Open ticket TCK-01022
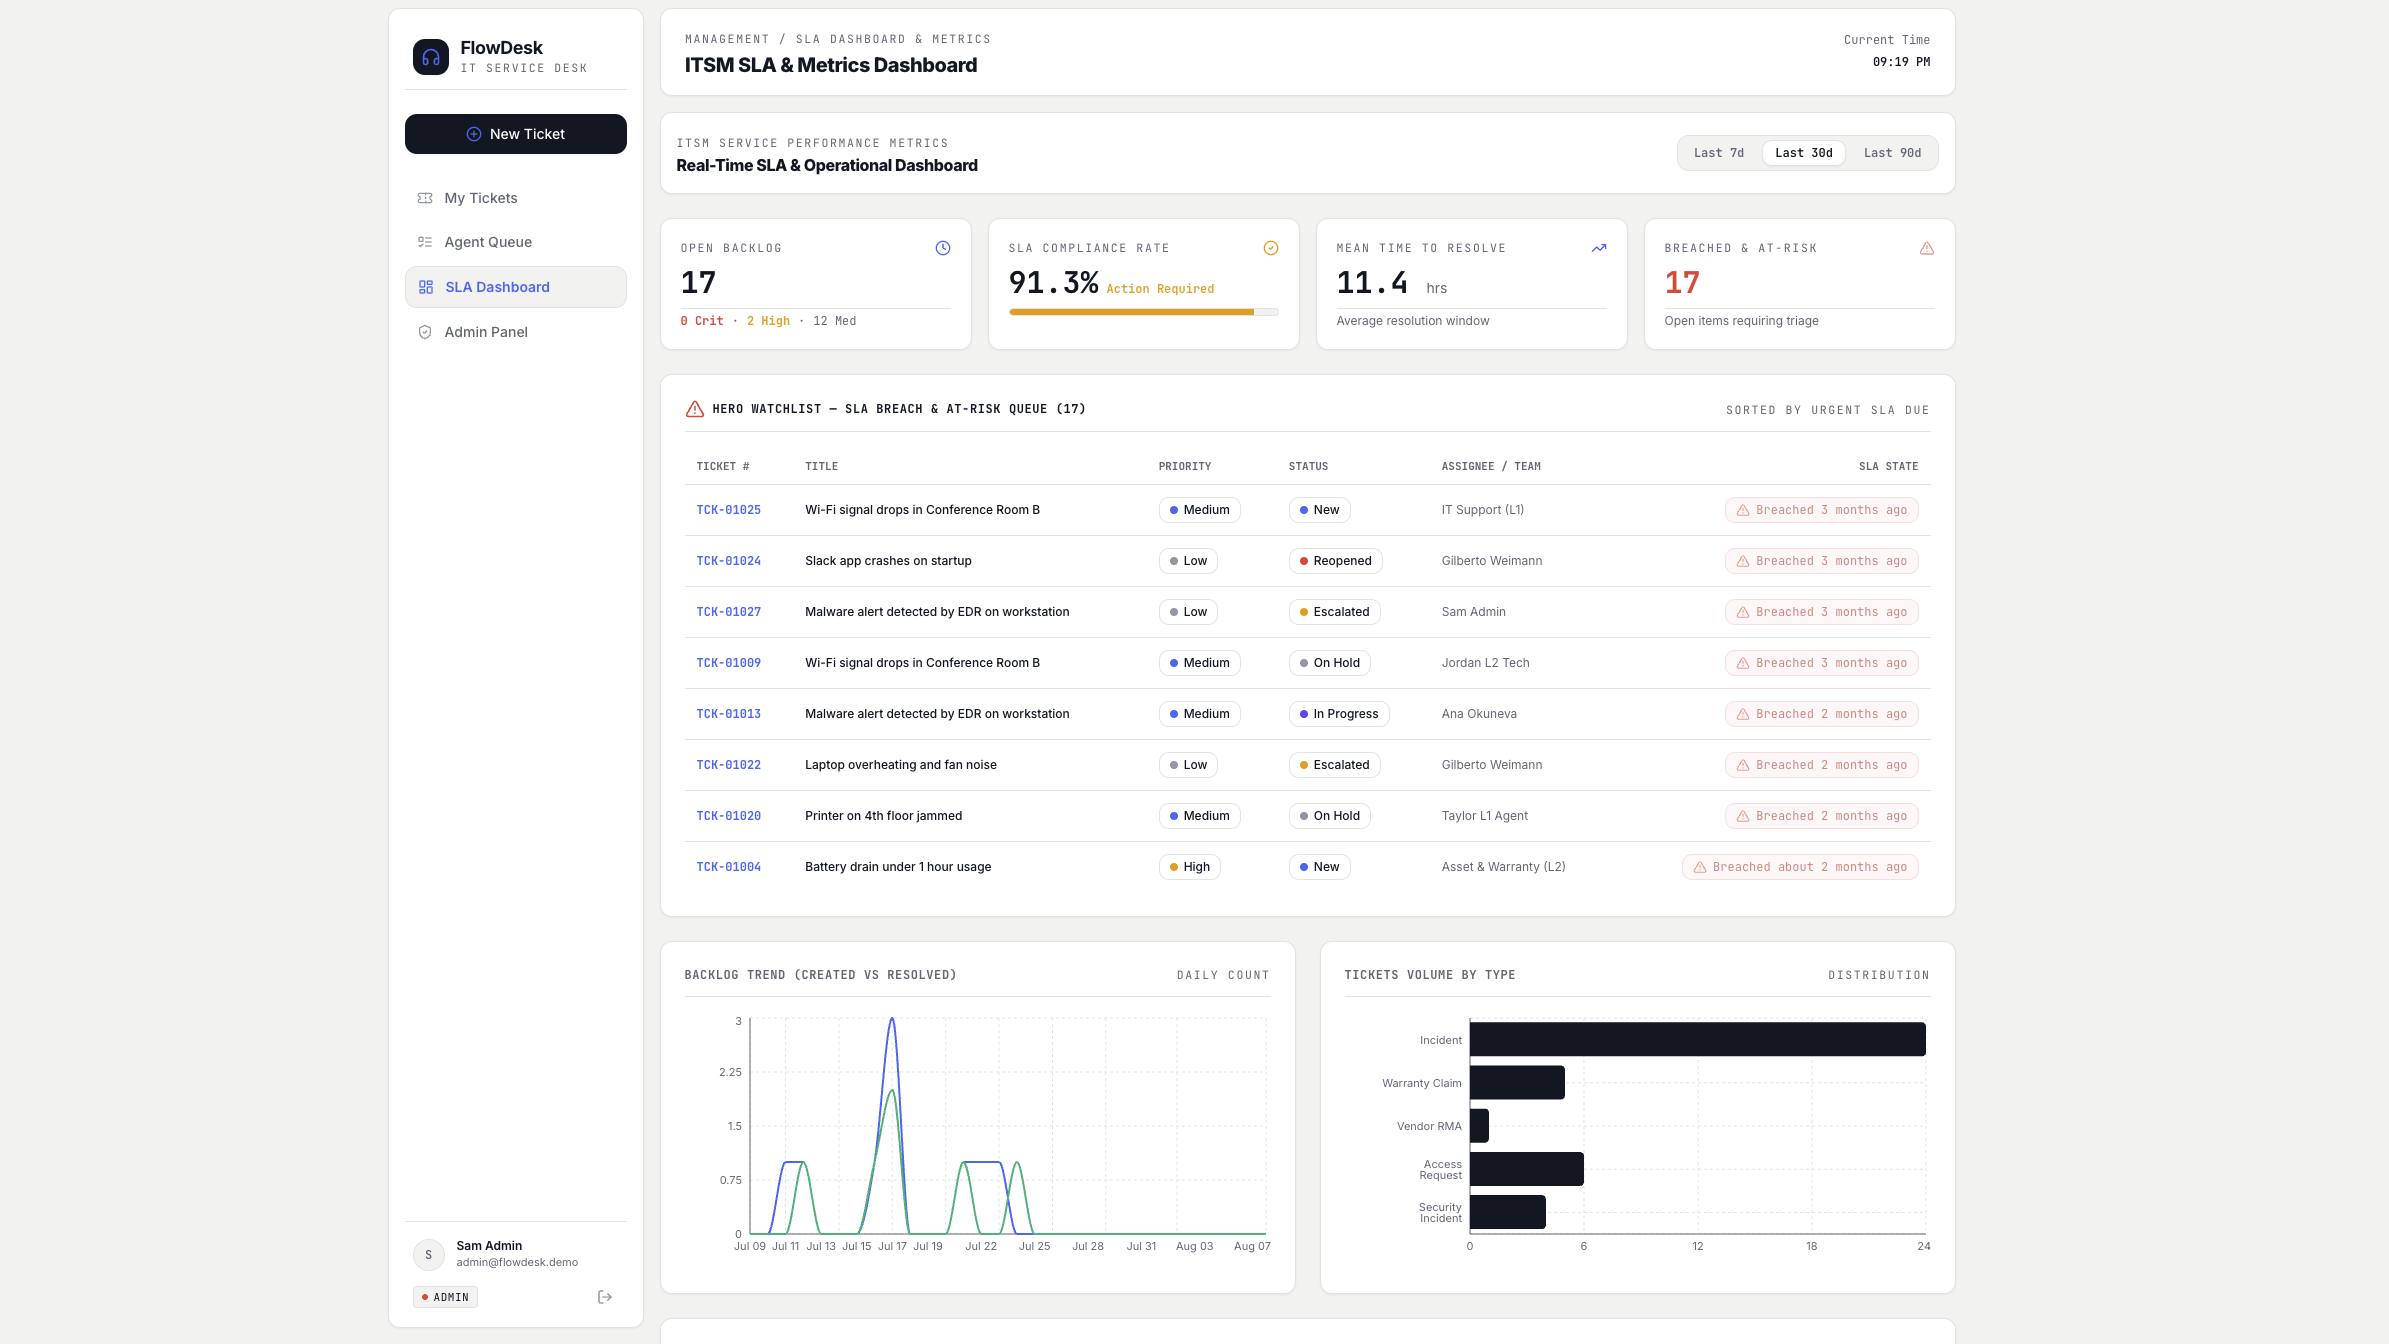The width and height of the screenshot is (2389, 1344). coord(728,765)
